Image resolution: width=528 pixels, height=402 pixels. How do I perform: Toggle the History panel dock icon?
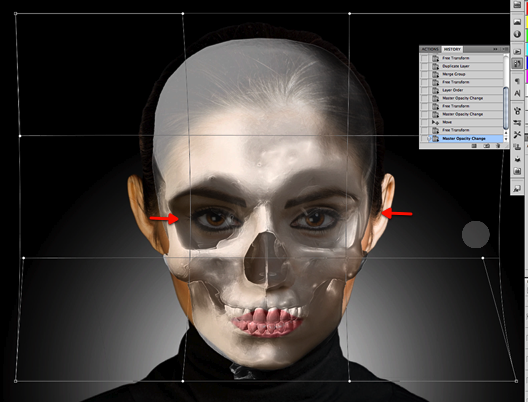click(517, 63)
